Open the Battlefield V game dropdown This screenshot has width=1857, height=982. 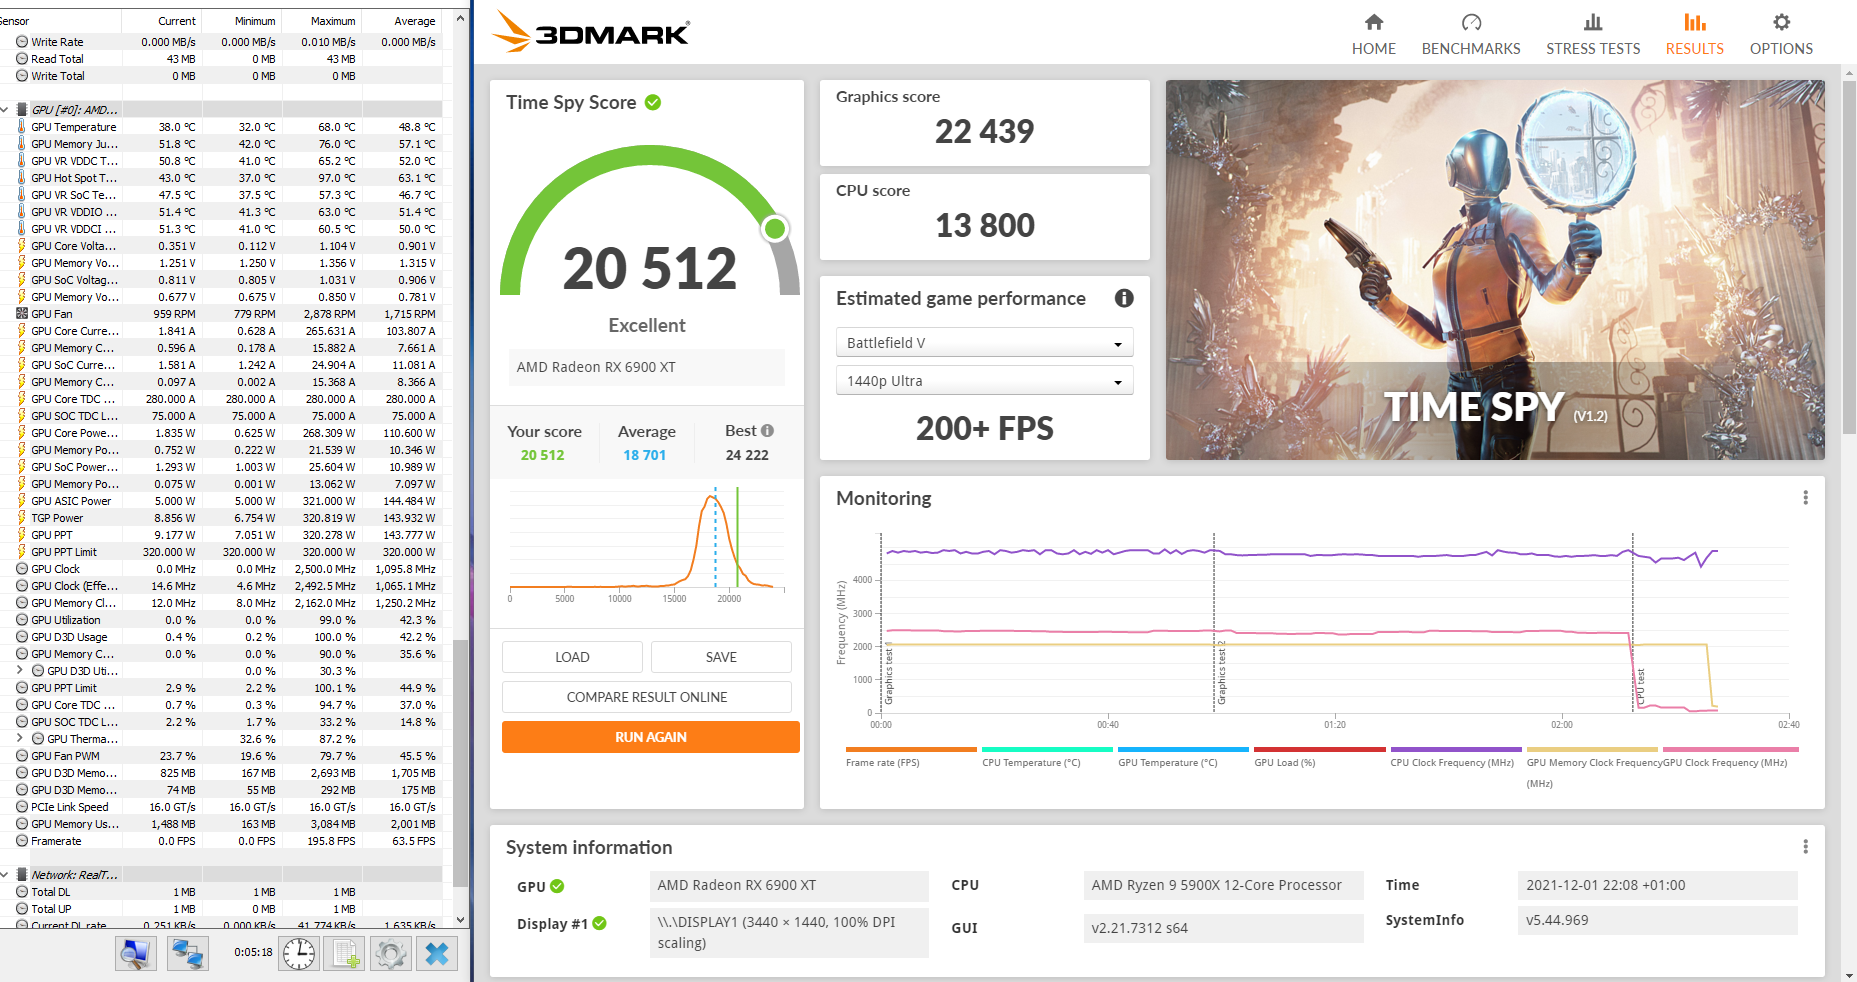click(985, 342)
